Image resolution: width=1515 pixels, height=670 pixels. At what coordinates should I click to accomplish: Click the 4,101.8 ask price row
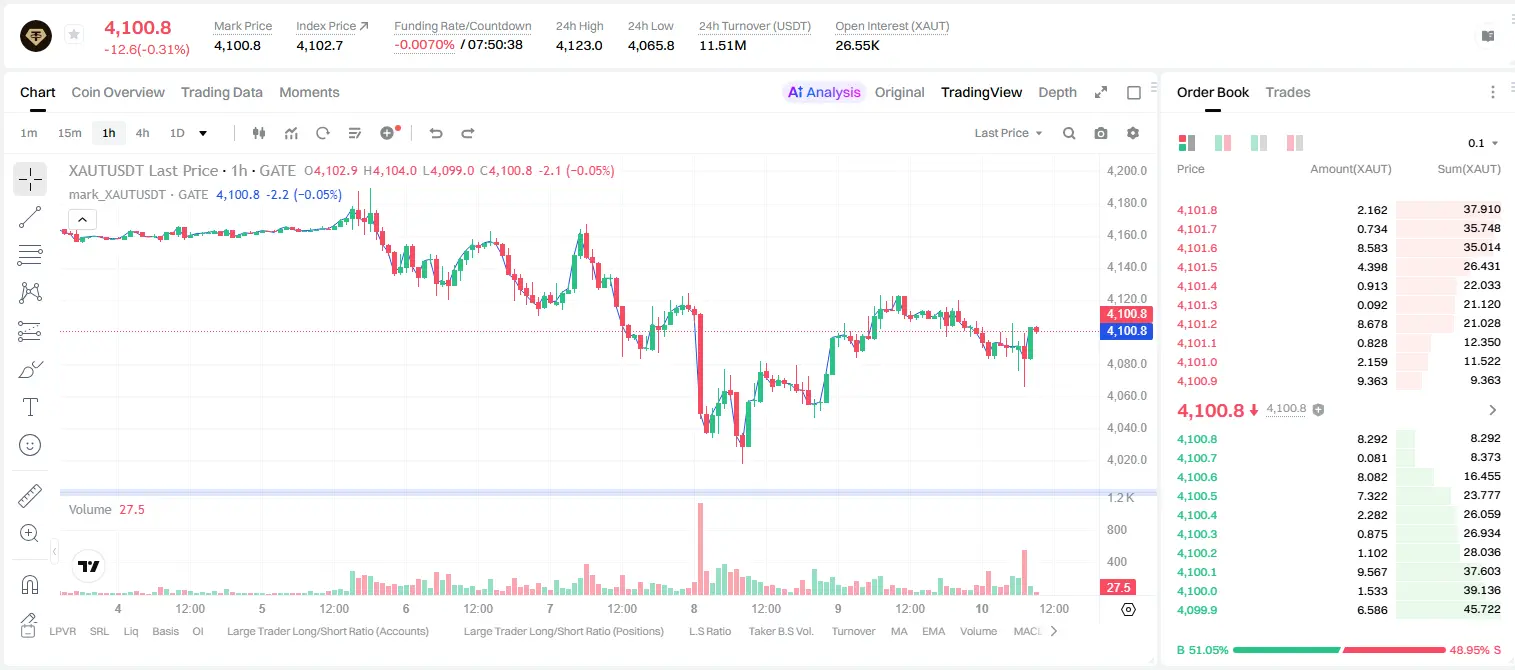1338,210
